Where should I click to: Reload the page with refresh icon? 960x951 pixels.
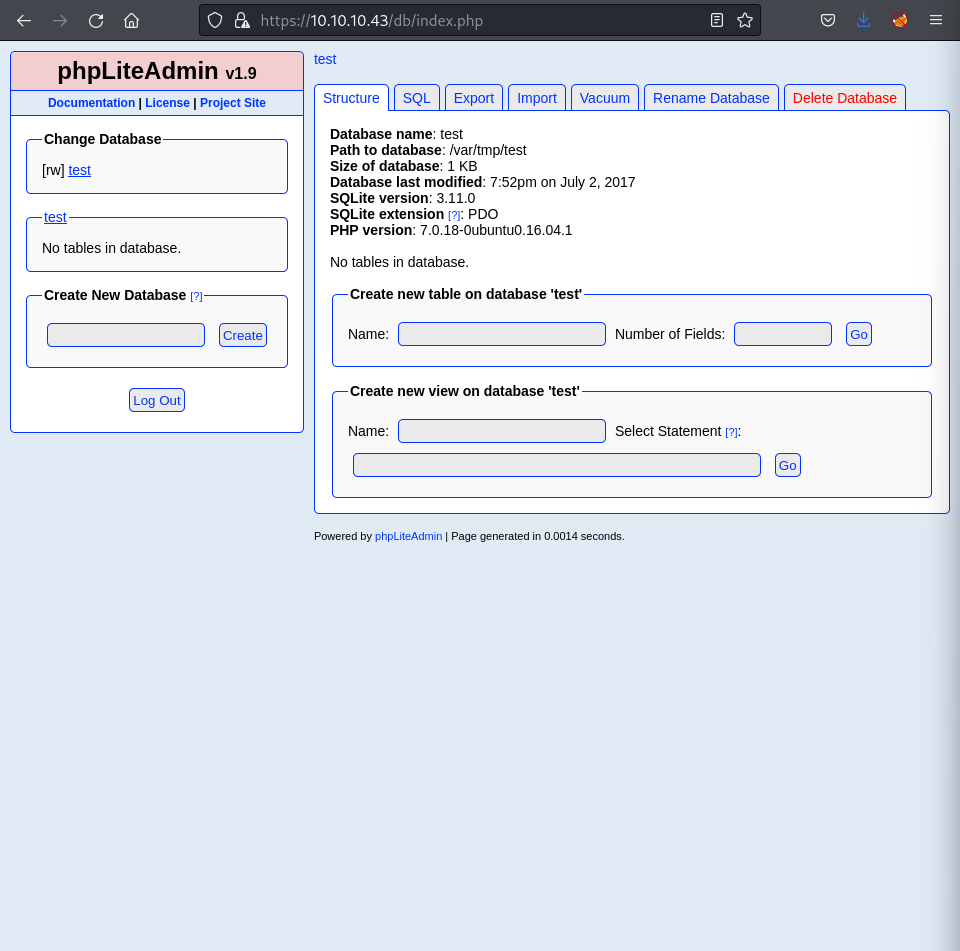pyautogui.click(x=96, y=20)
